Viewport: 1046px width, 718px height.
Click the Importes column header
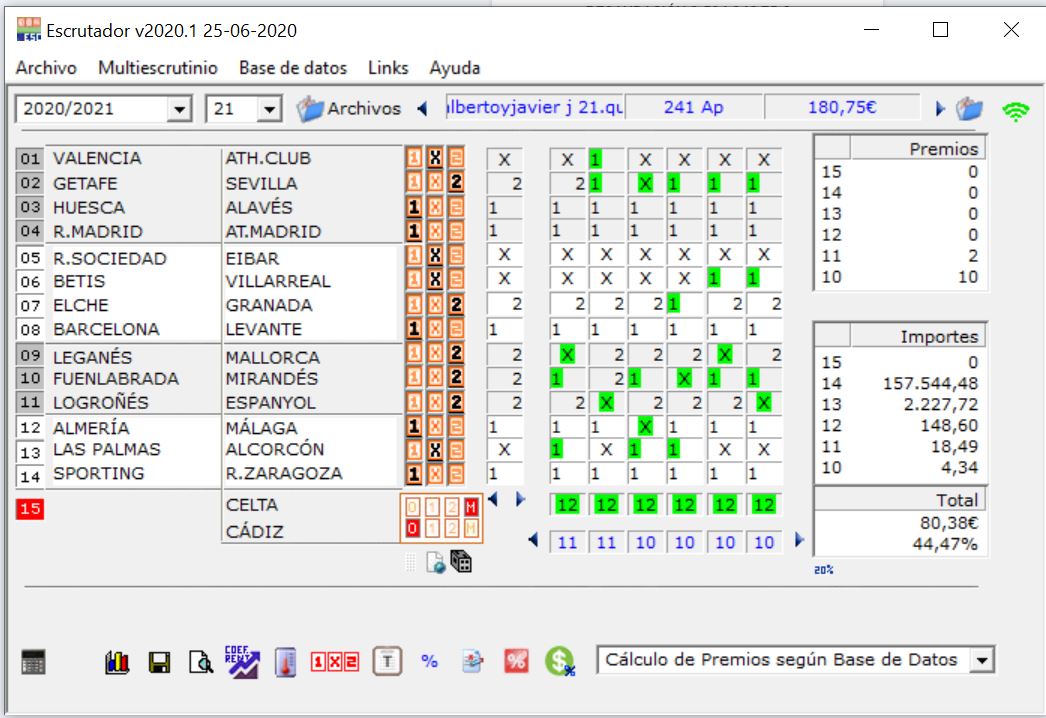(x=918, y=336)
